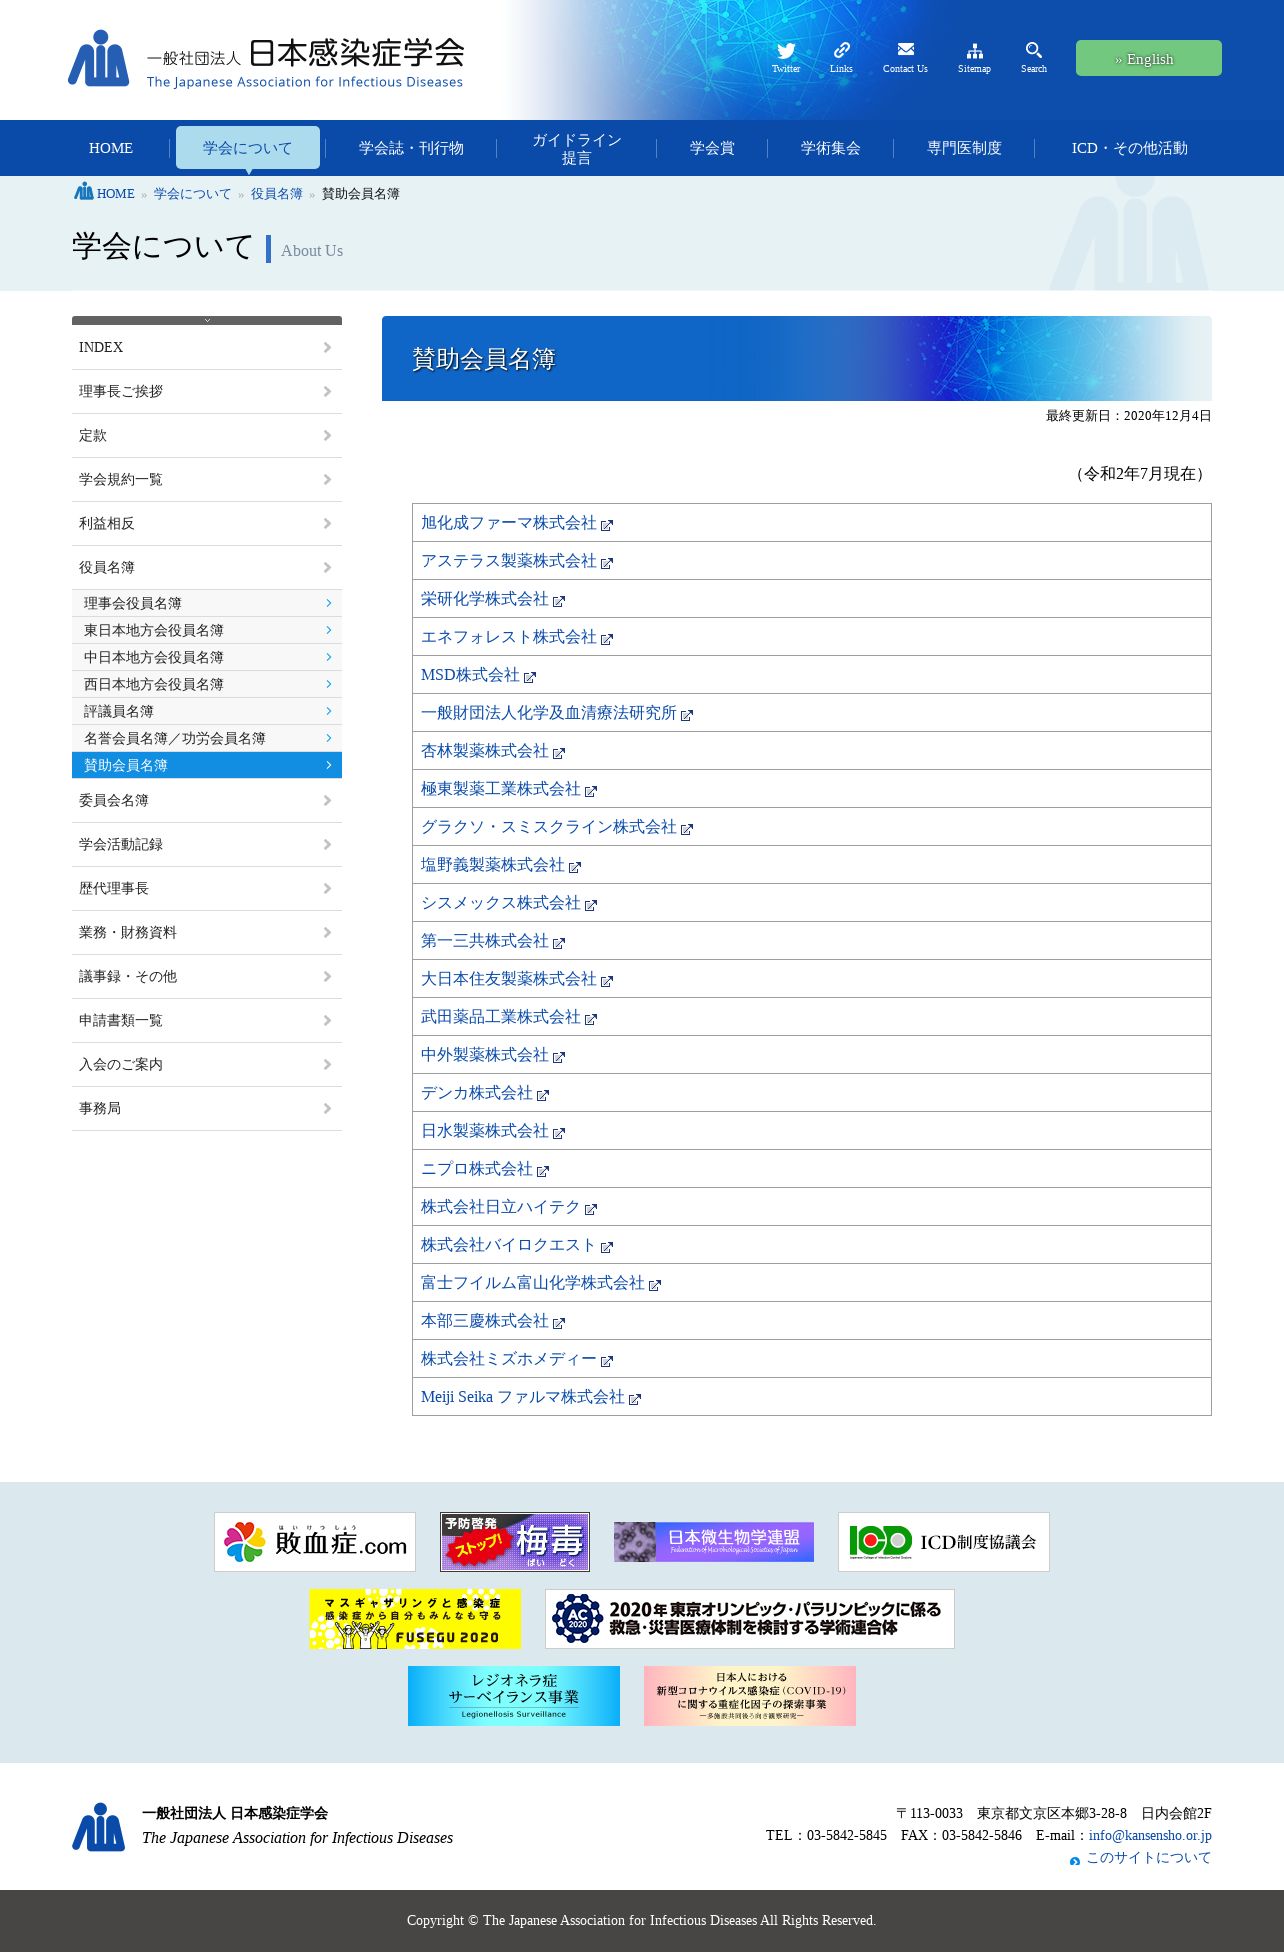Open 学会賞 navigation item
Image resolution: width=1284 pixels, height=1952 pixels.
[712, 148]
